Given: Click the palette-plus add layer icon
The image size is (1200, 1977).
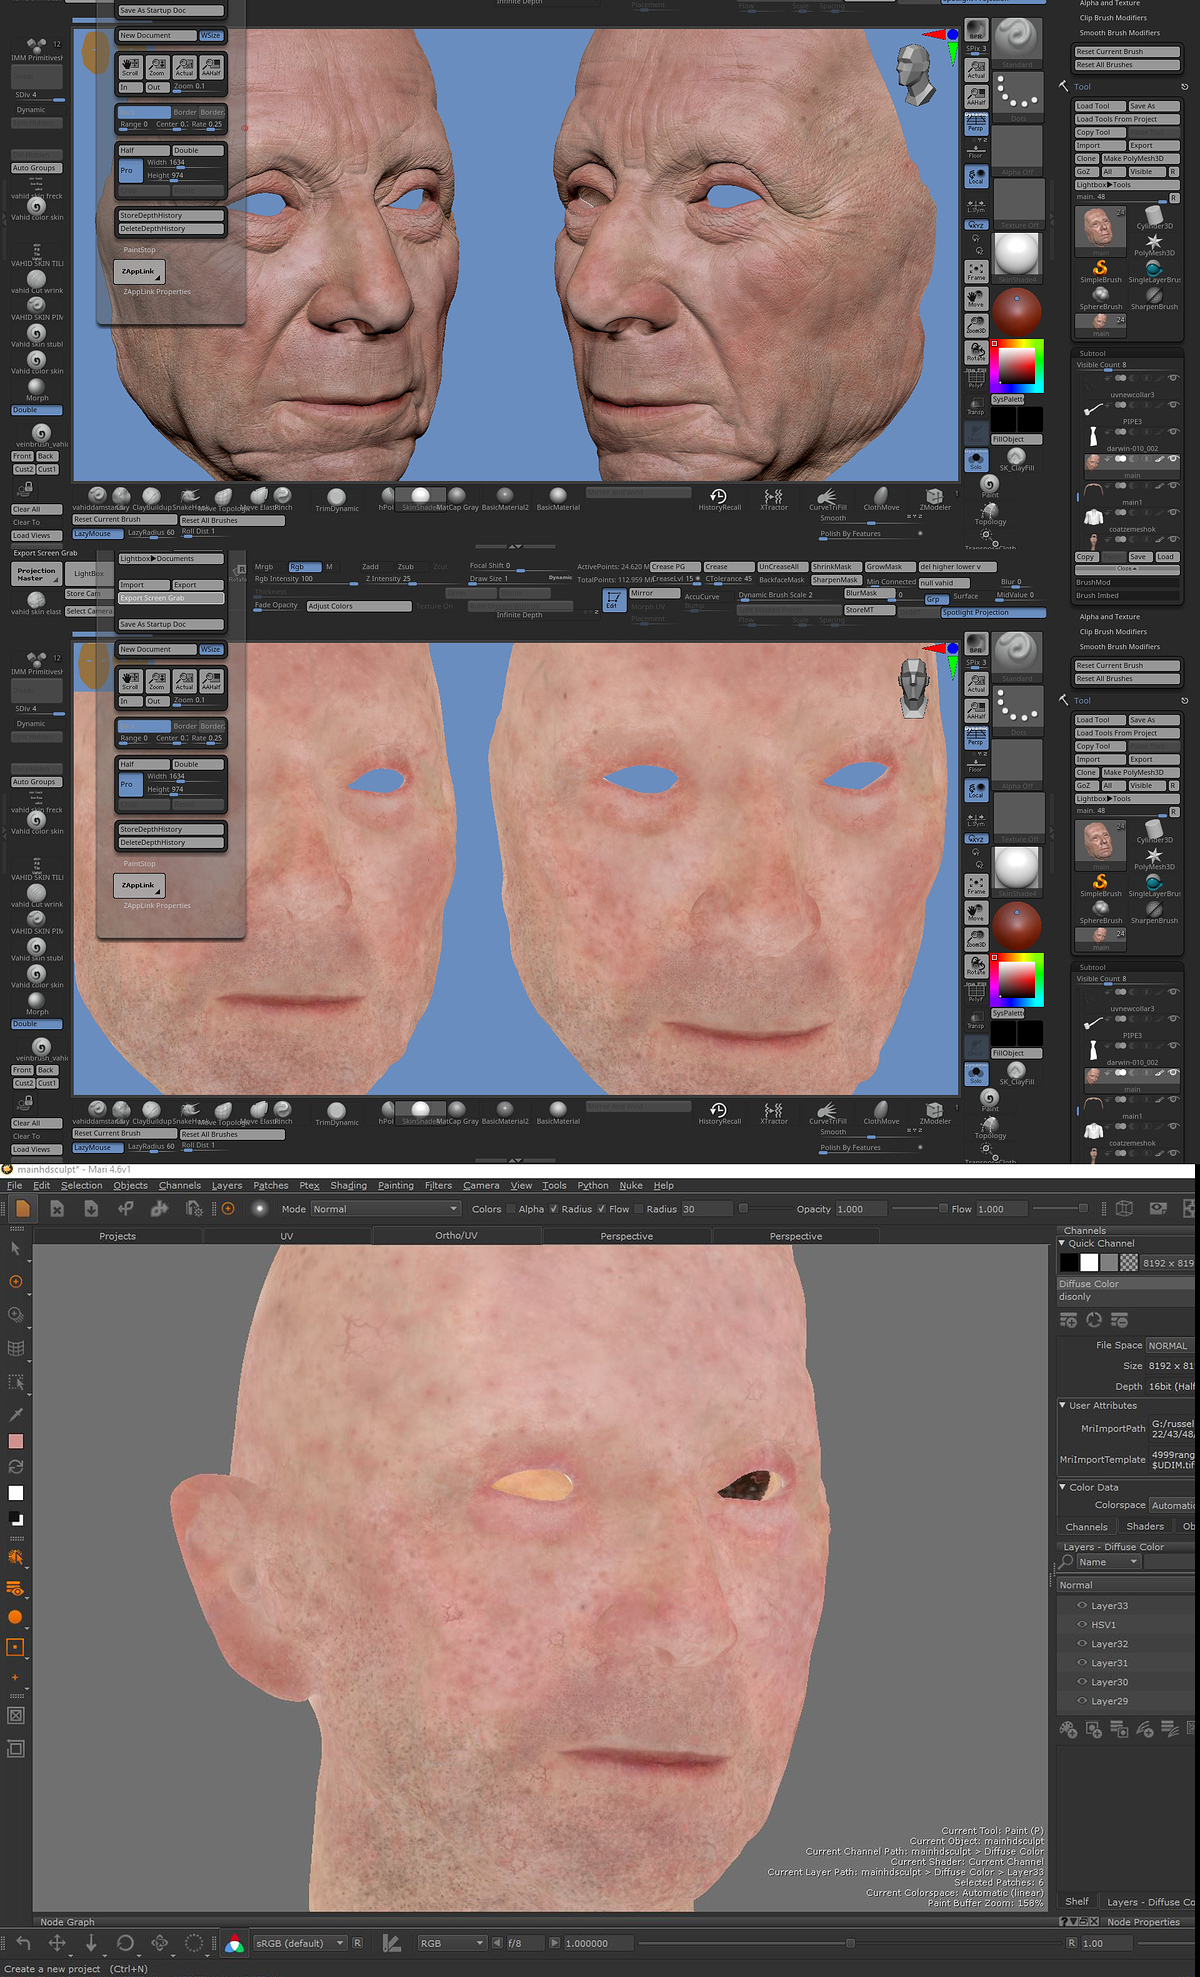Looking at the screenshot, I should 1068,1729.
